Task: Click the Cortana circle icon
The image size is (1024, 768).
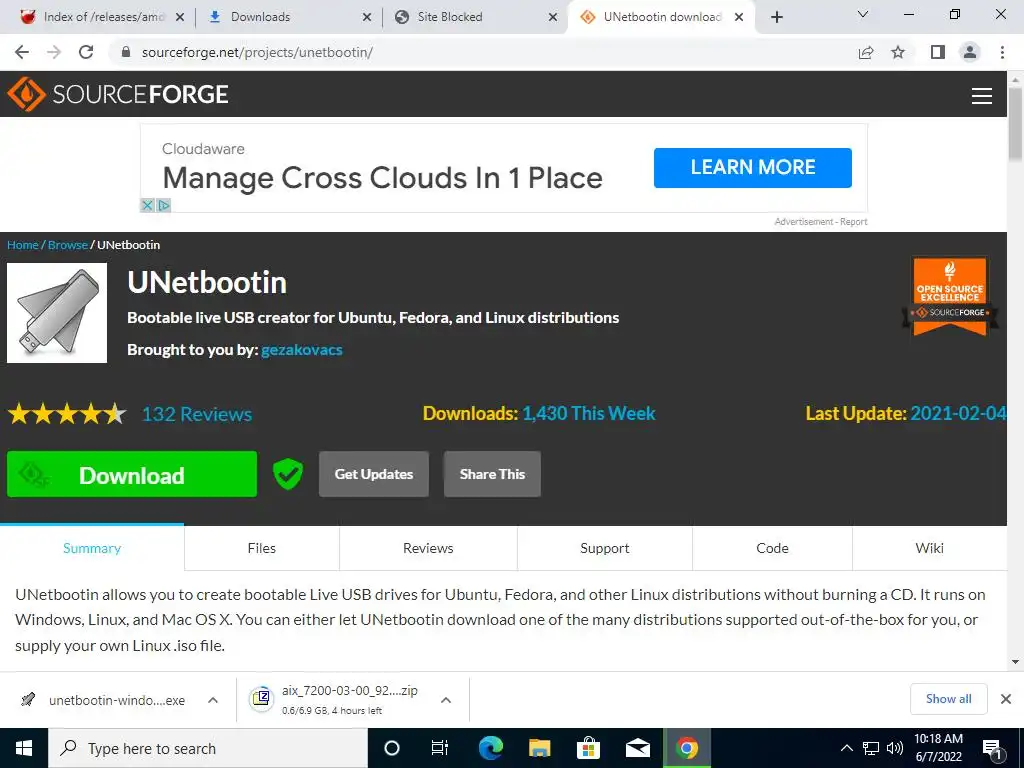Action: click(392, 748)
